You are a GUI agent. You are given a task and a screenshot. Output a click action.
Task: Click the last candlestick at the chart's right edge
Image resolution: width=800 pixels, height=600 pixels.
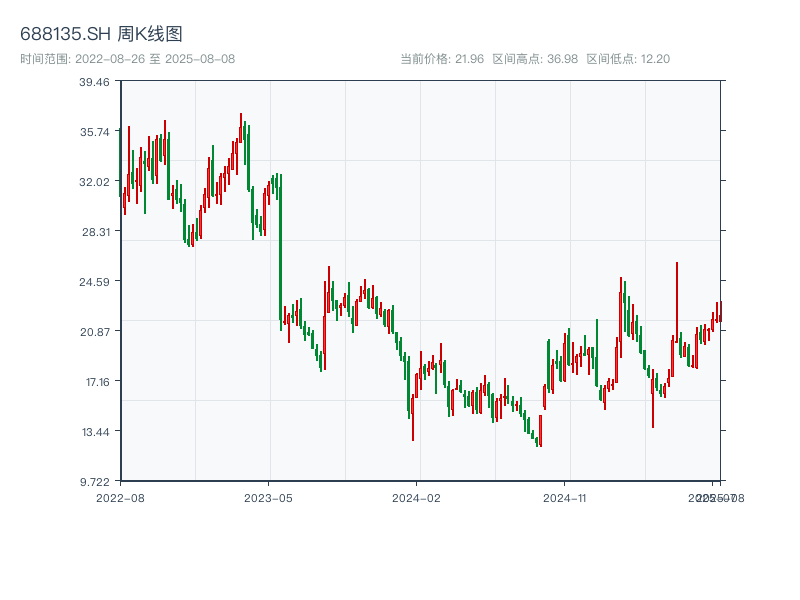tap(720, 312)
